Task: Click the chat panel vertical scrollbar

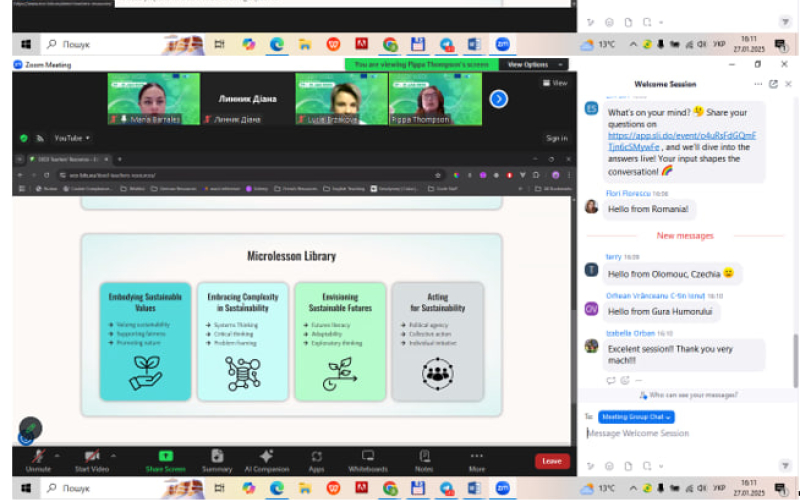Action: [795, 360]
